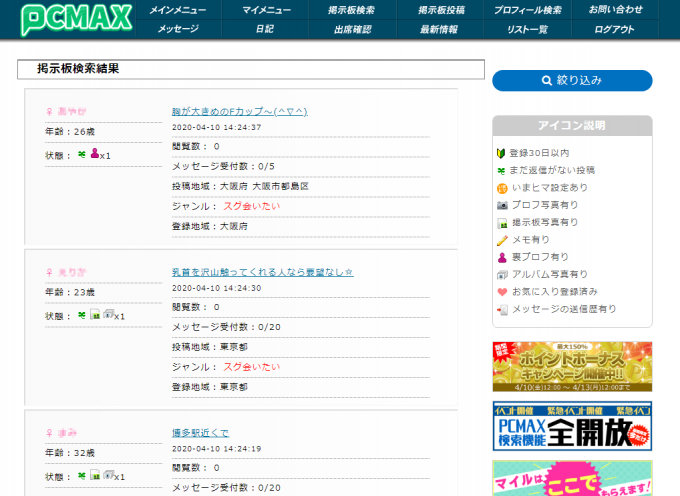The height and width of the screenshot is (496, 680).
Task: Click the purple person icon for 裏プロフ有り
Action: point(502,257)
